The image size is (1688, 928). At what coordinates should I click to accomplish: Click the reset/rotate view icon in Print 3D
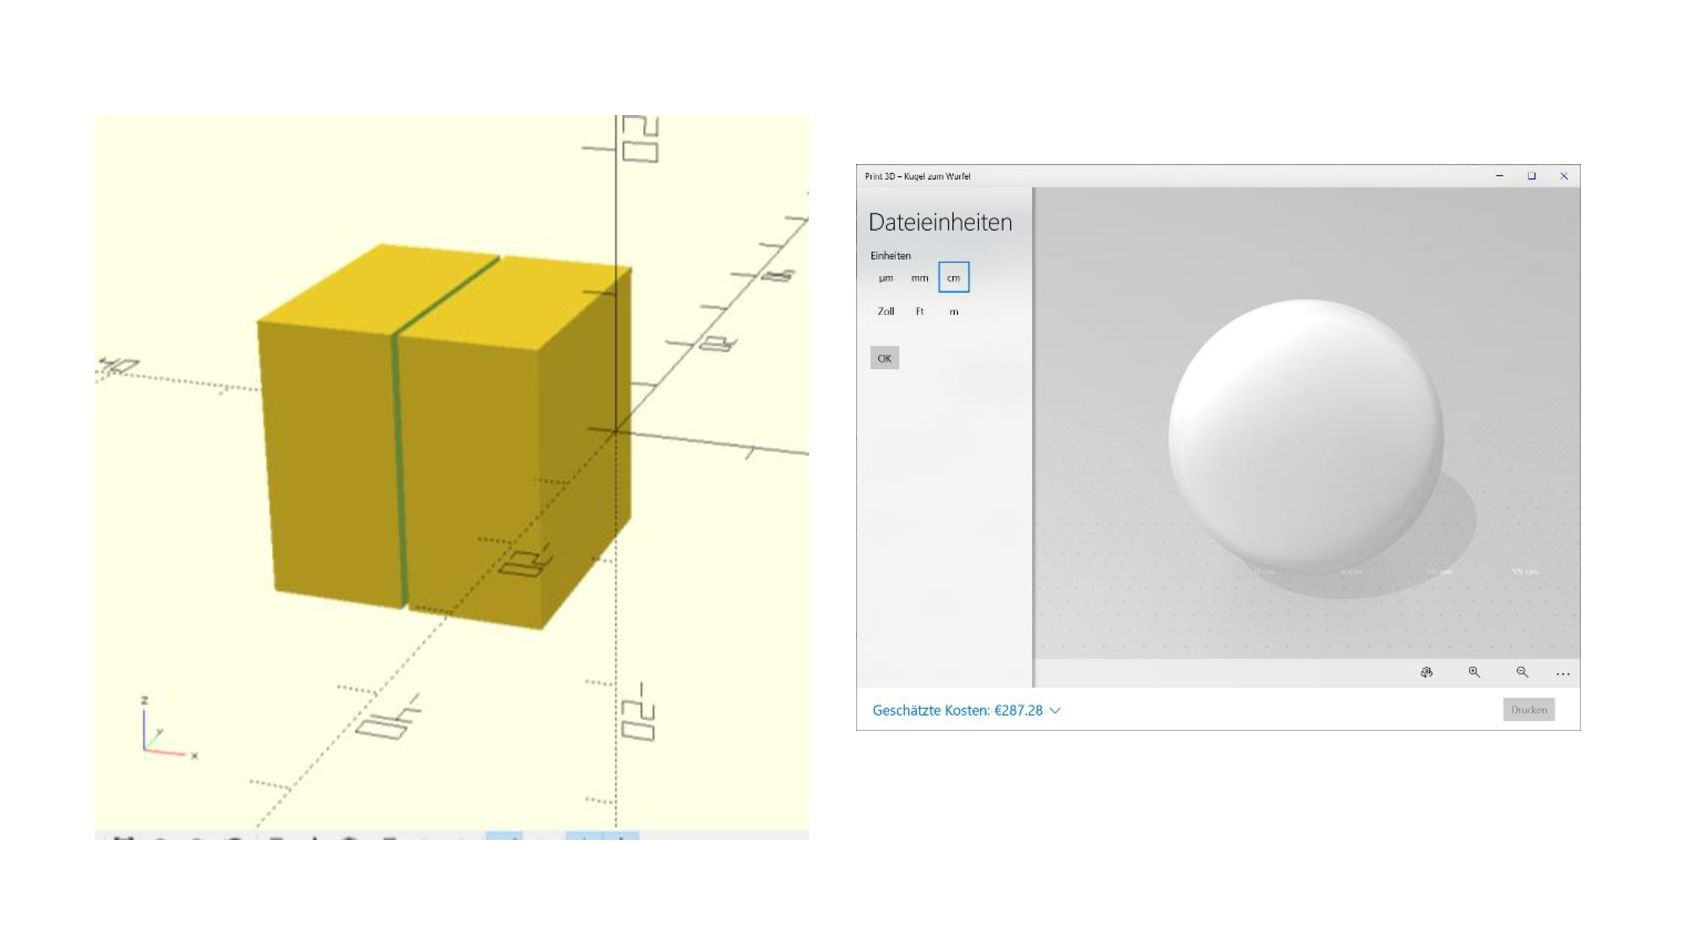[x=1426, y=673]
